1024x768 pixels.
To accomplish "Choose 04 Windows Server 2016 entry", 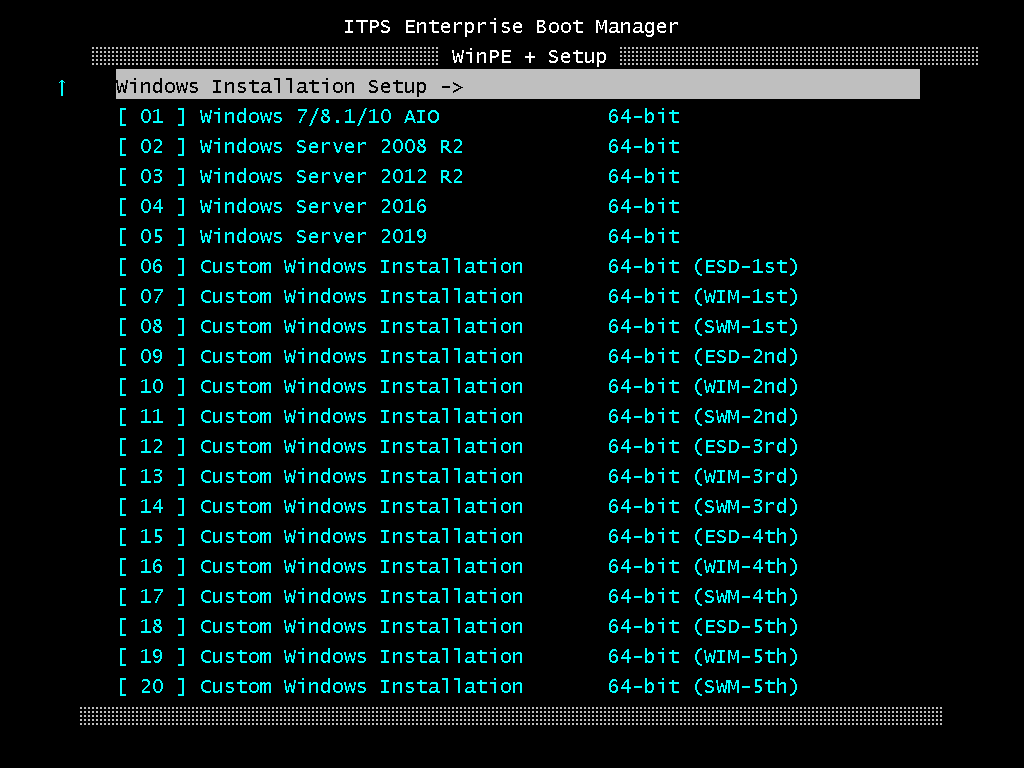I will pos(399,207).
